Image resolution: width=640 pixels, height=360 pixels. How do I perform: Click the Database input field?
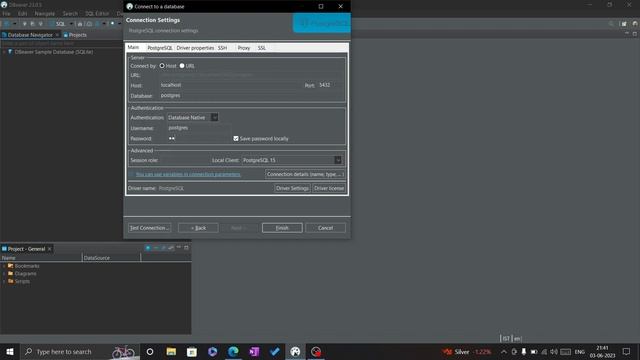(x=251, y=95)
